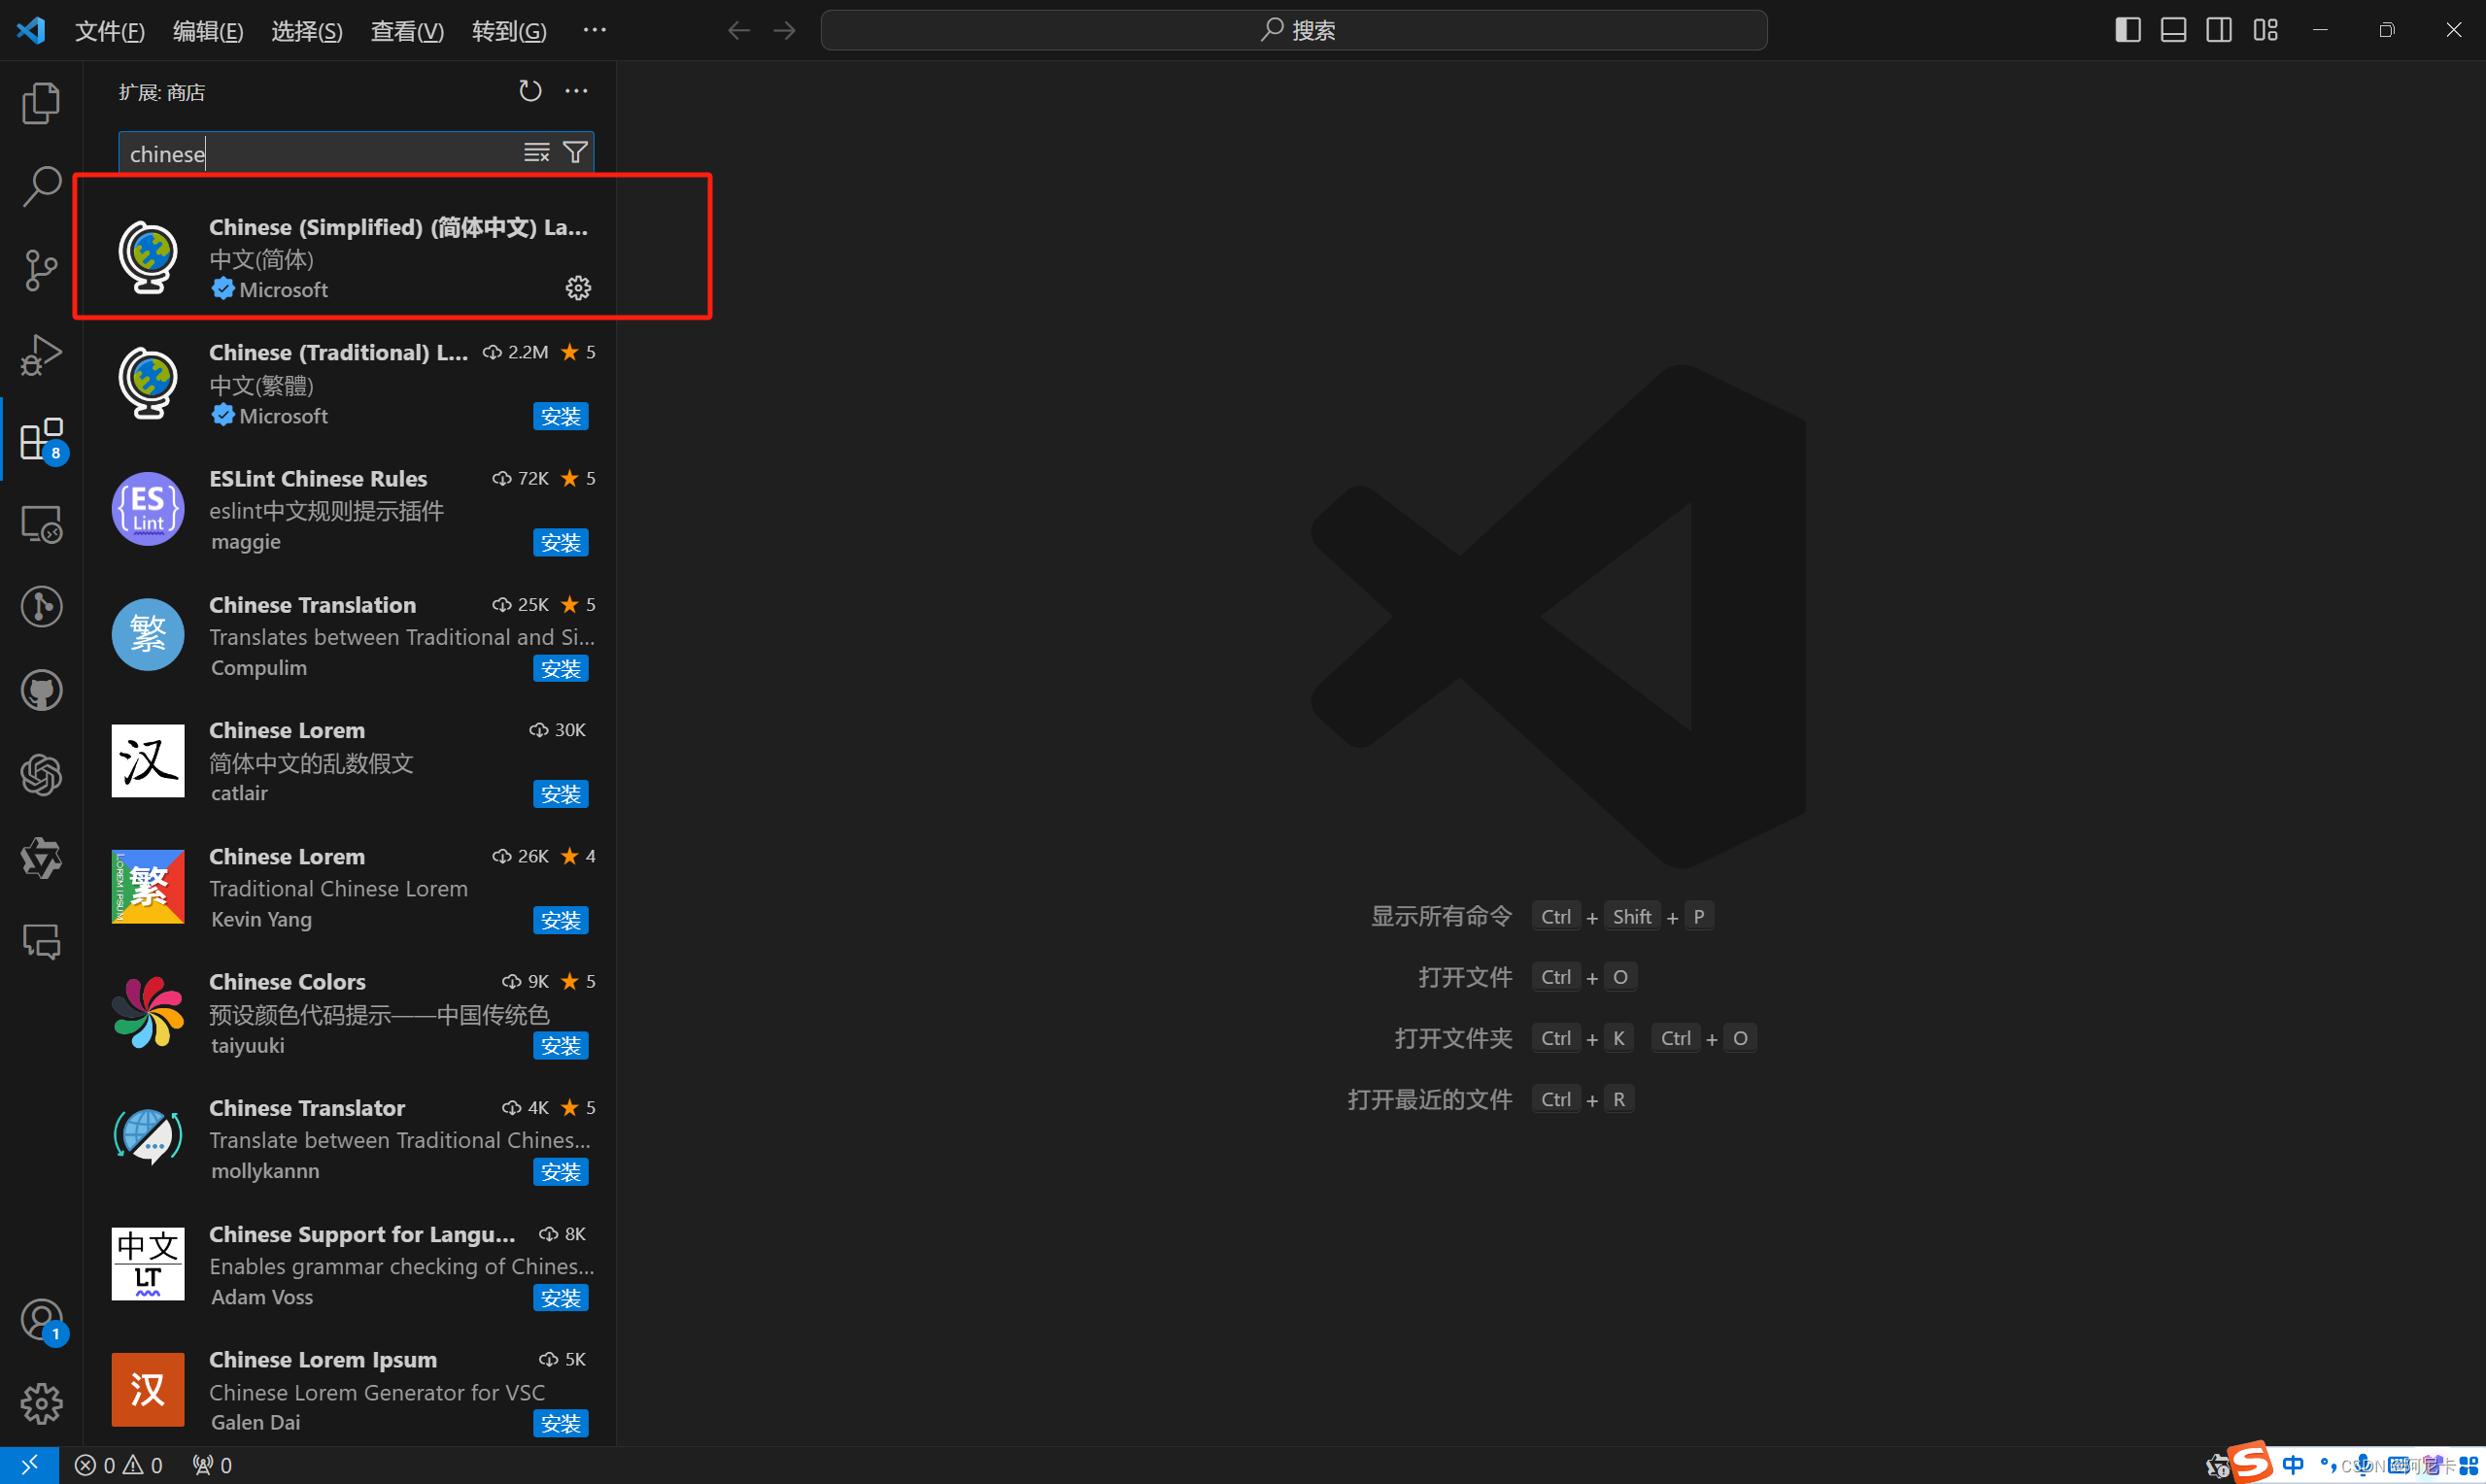Install Chinese Lorem by Kevin Yang
This screenshot has height=1484, width=2486.
(561, 920)
